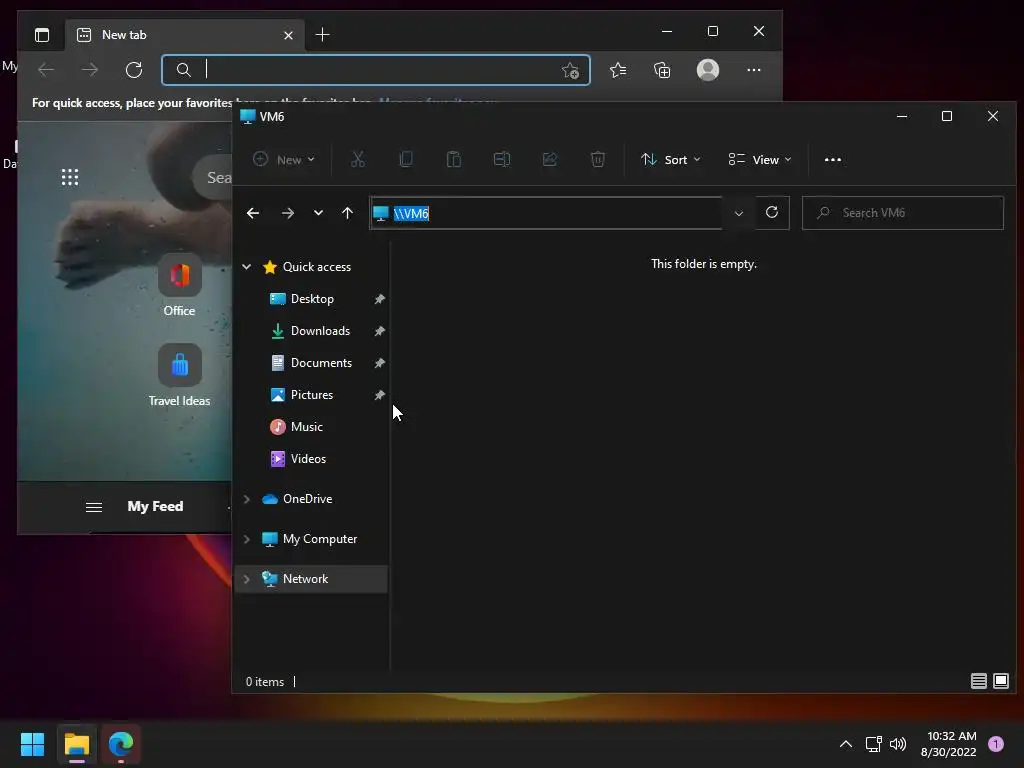The image size is (1024, 768).
Task: Open the apps grid launcher on new tab page
Action: tap(70, 177)
